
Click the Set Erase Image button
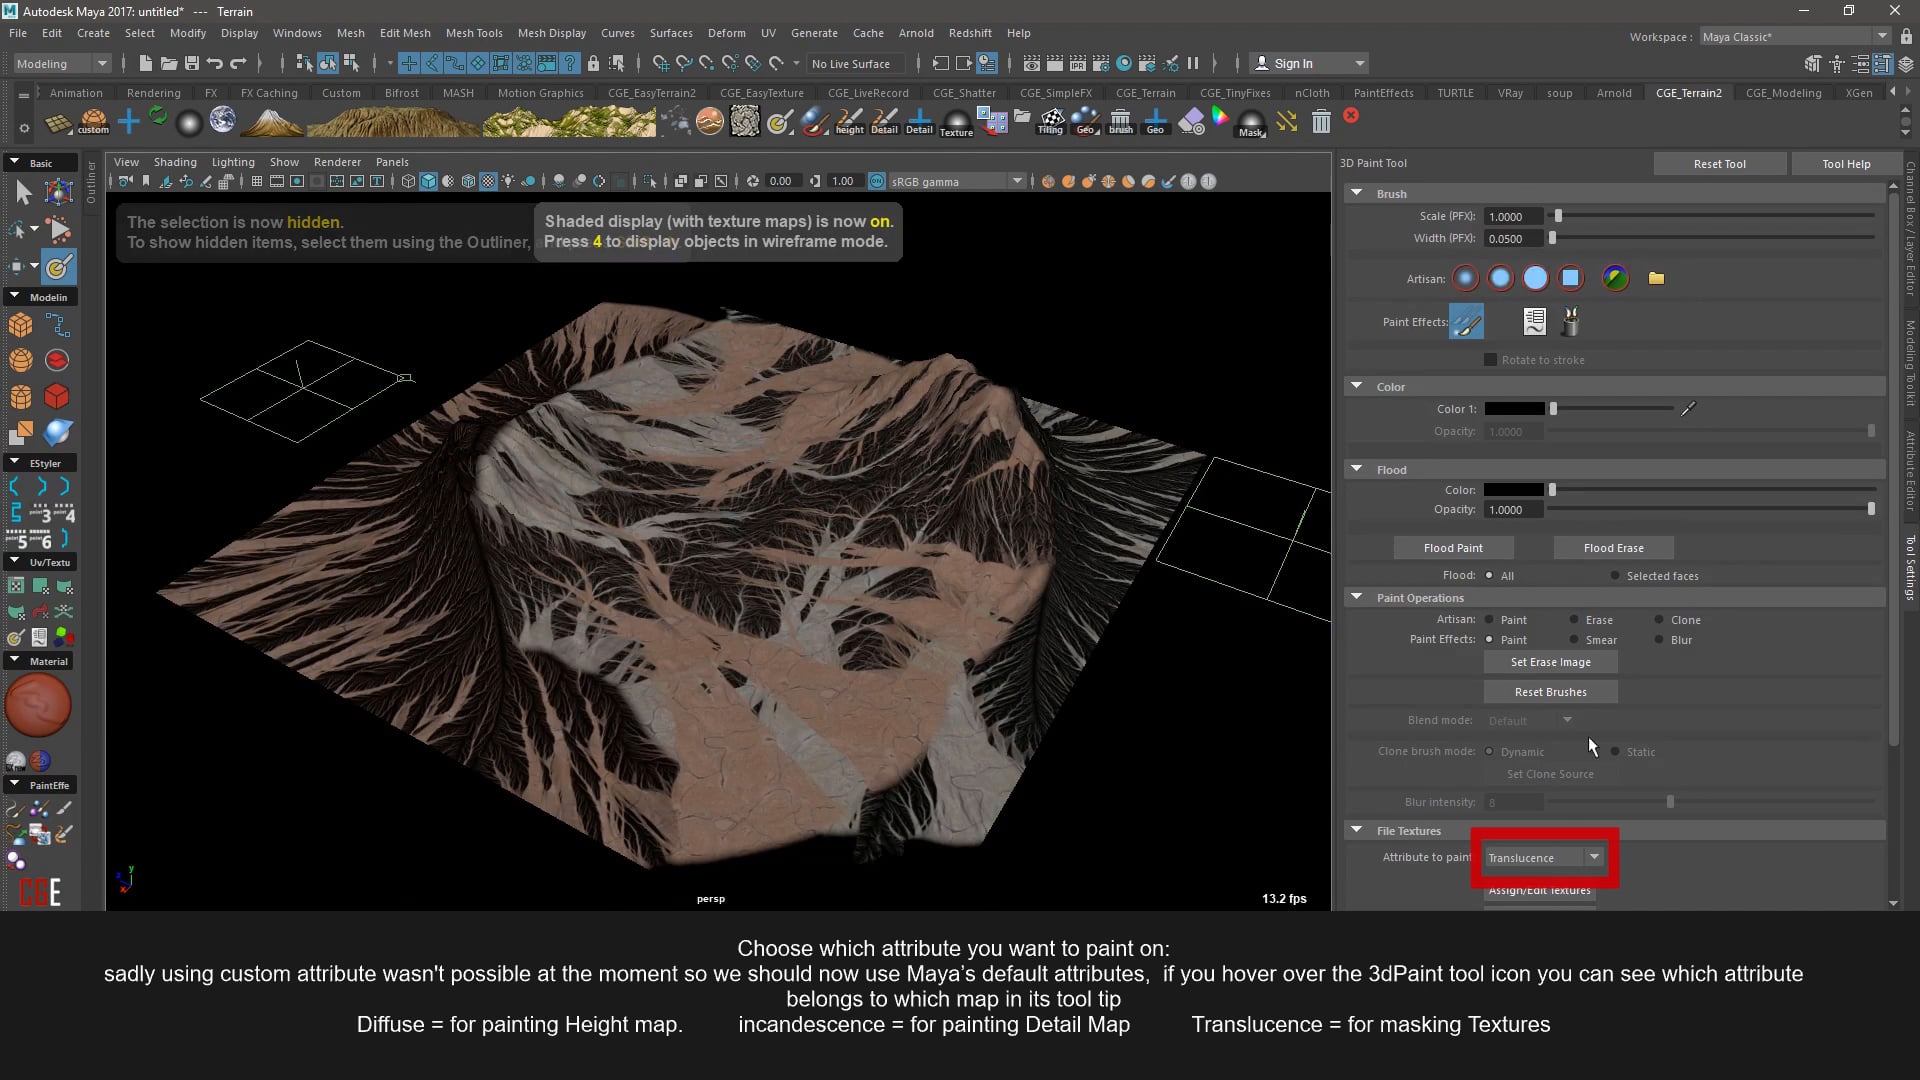(x=1550, y=662)
